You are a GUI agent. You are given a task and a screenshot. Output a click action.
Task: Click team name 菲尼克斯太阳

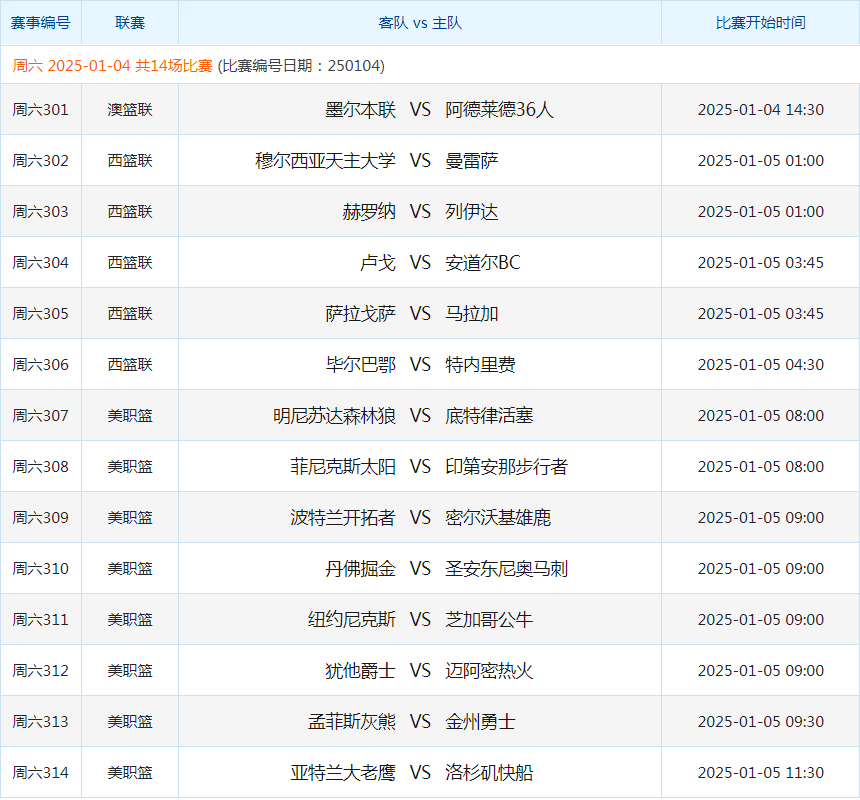[343, 467]
